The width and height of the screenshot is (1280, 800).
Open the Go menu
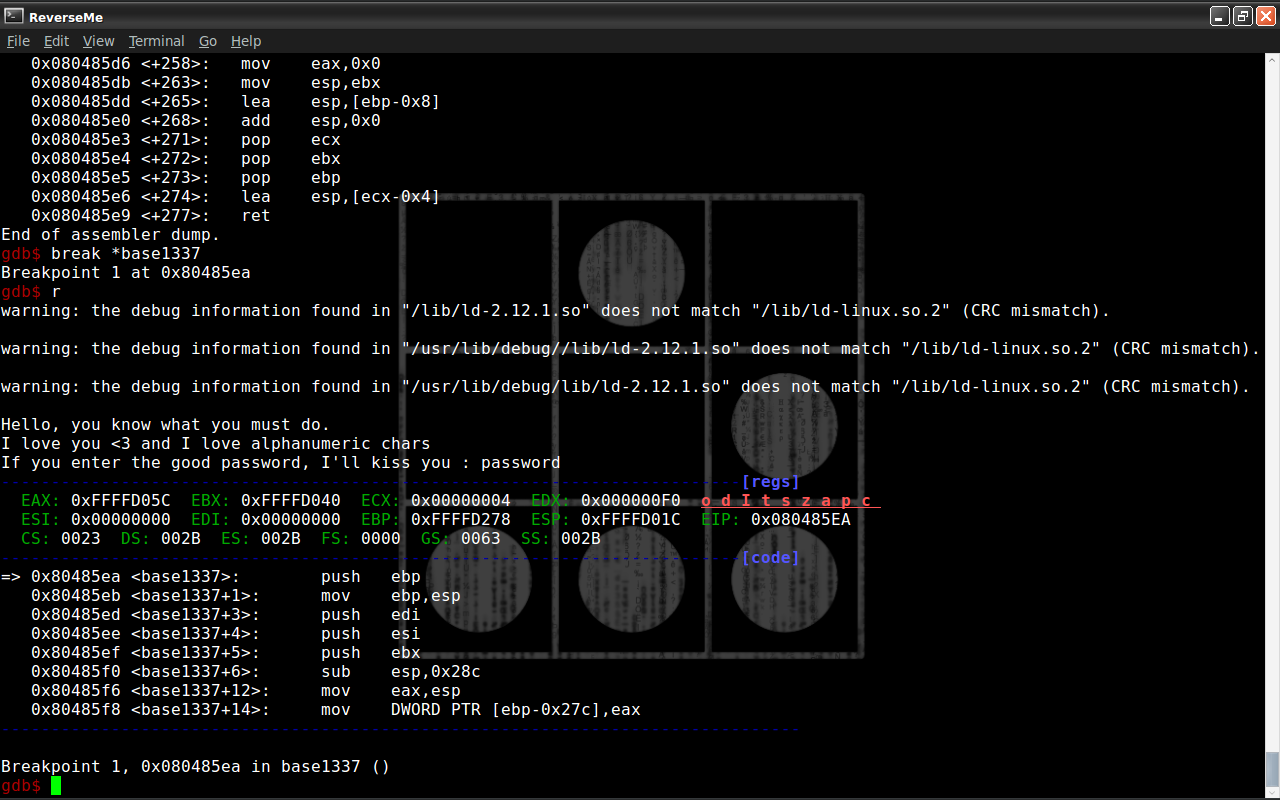pyautogui.click(x=208, y=41)
